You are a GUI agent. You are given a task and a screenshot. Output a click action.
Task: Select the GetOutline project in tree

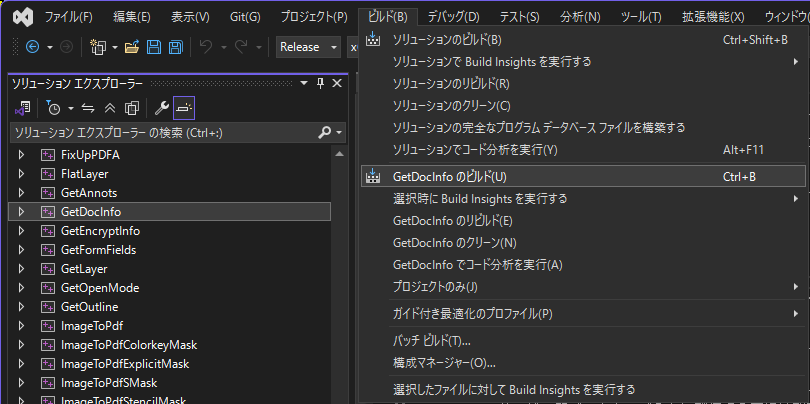point(89,307)
